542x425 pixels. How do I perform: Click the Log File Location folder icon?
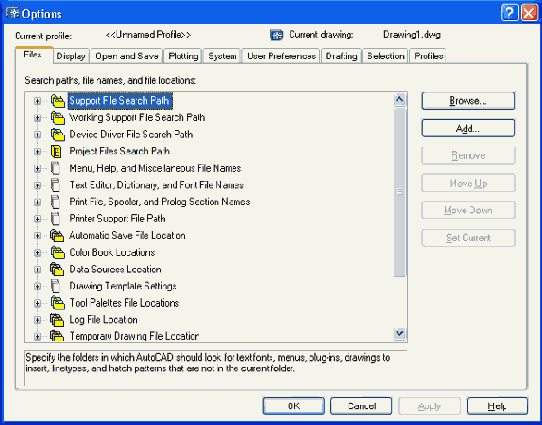click(x=57, y=320)
